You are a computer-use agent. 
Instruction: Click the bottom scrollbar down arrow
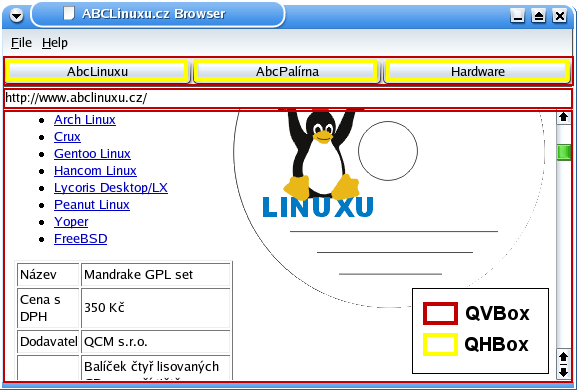pyautogui.click(x=563, y=372)
